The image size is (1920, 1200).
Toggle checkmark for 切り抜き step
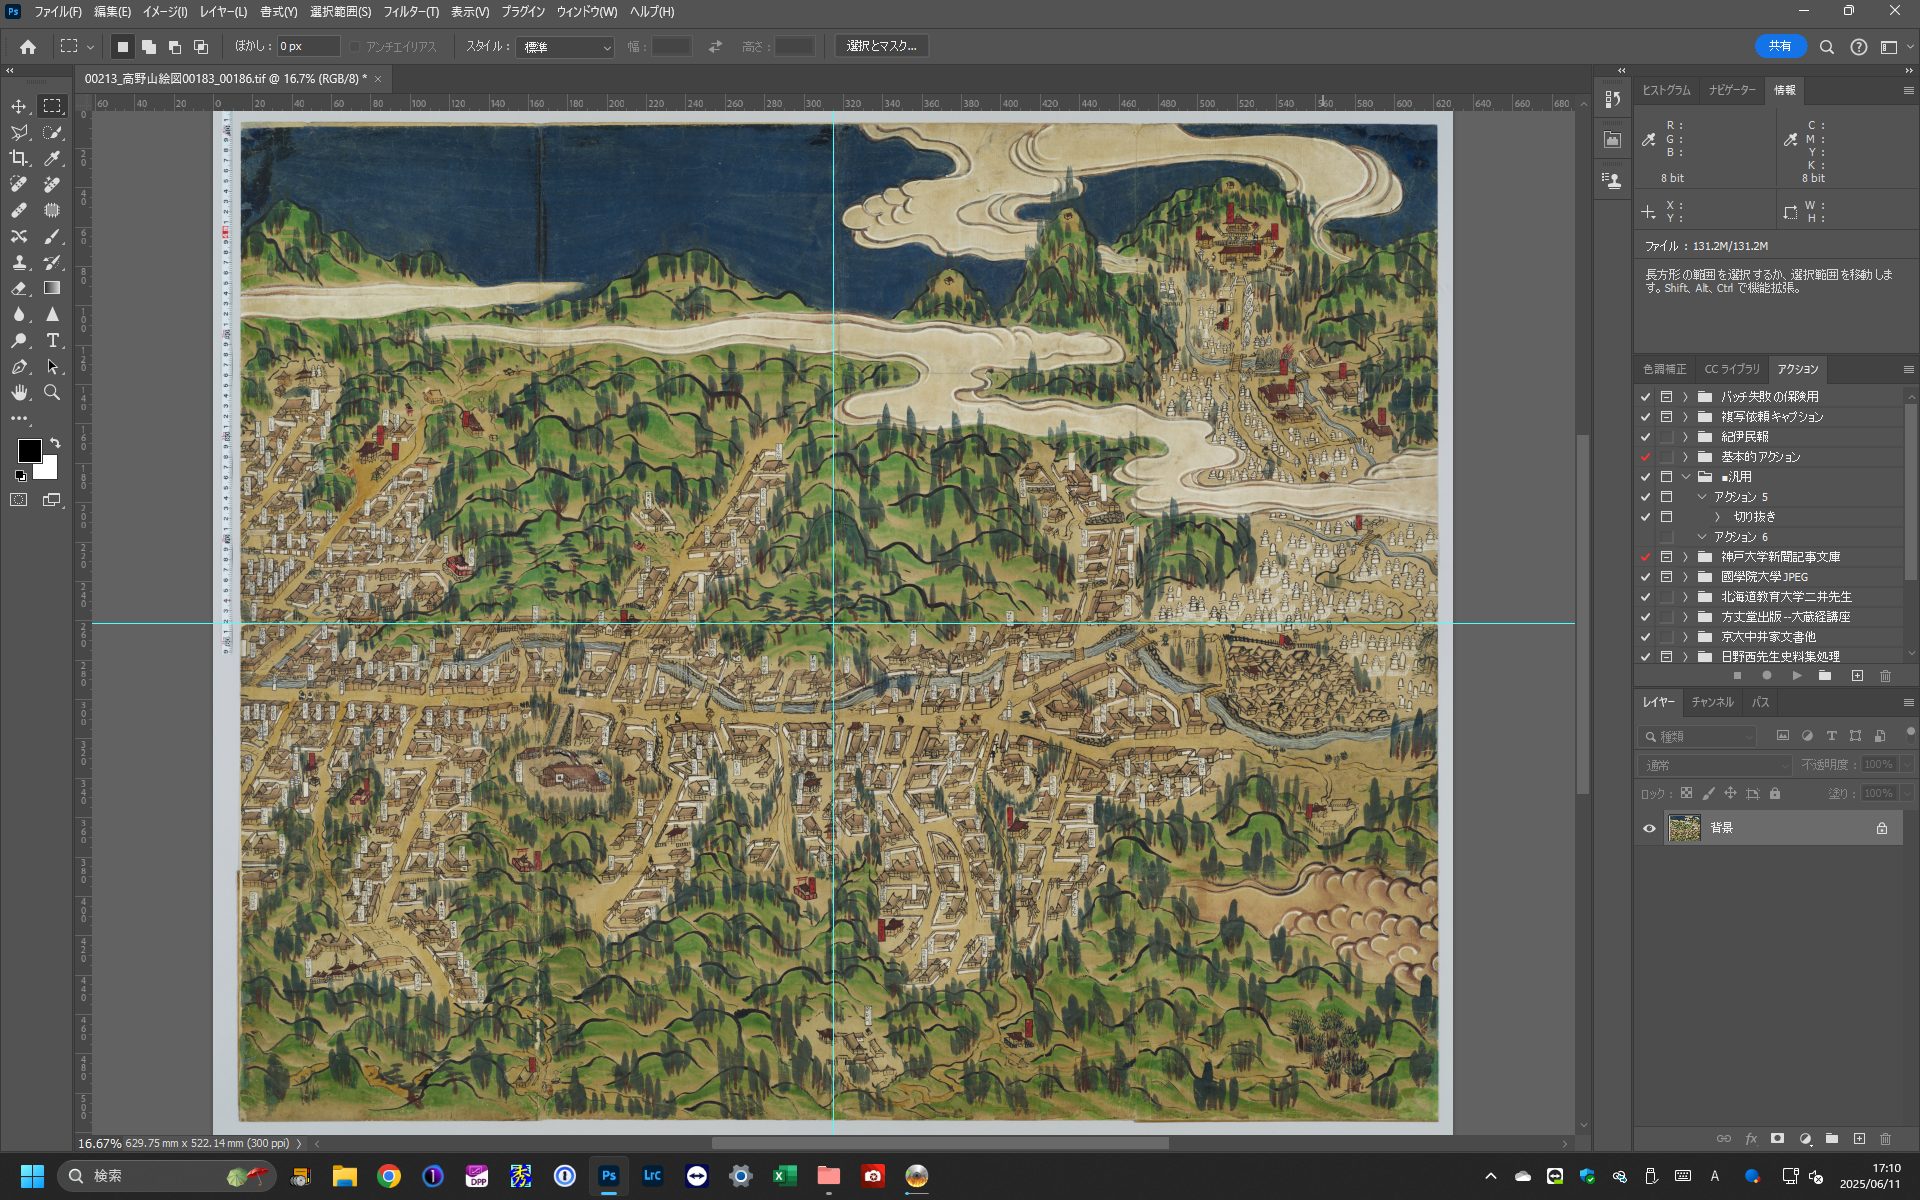click(x=1646, y=517)
